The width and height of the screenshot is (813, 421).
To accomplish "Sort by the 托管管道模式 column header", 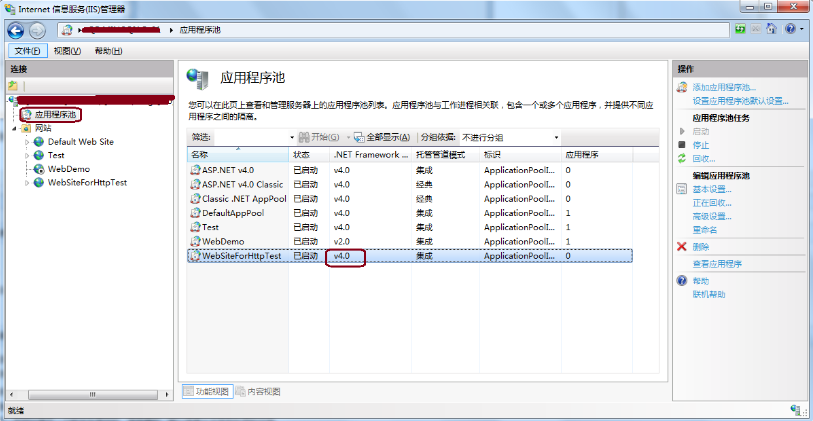I will (x=445, y=155).
